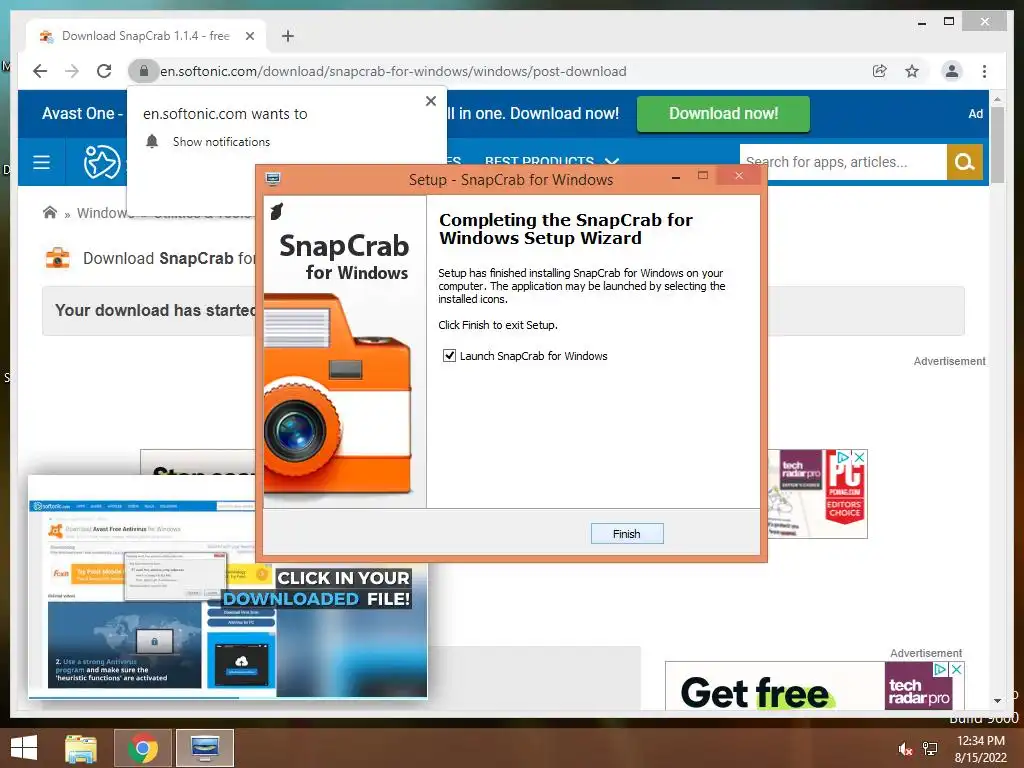Image resolution: width=1024 pixels, height=768 pixels.
Task: Click Chrome icon in taskbar
Action: 143,748
